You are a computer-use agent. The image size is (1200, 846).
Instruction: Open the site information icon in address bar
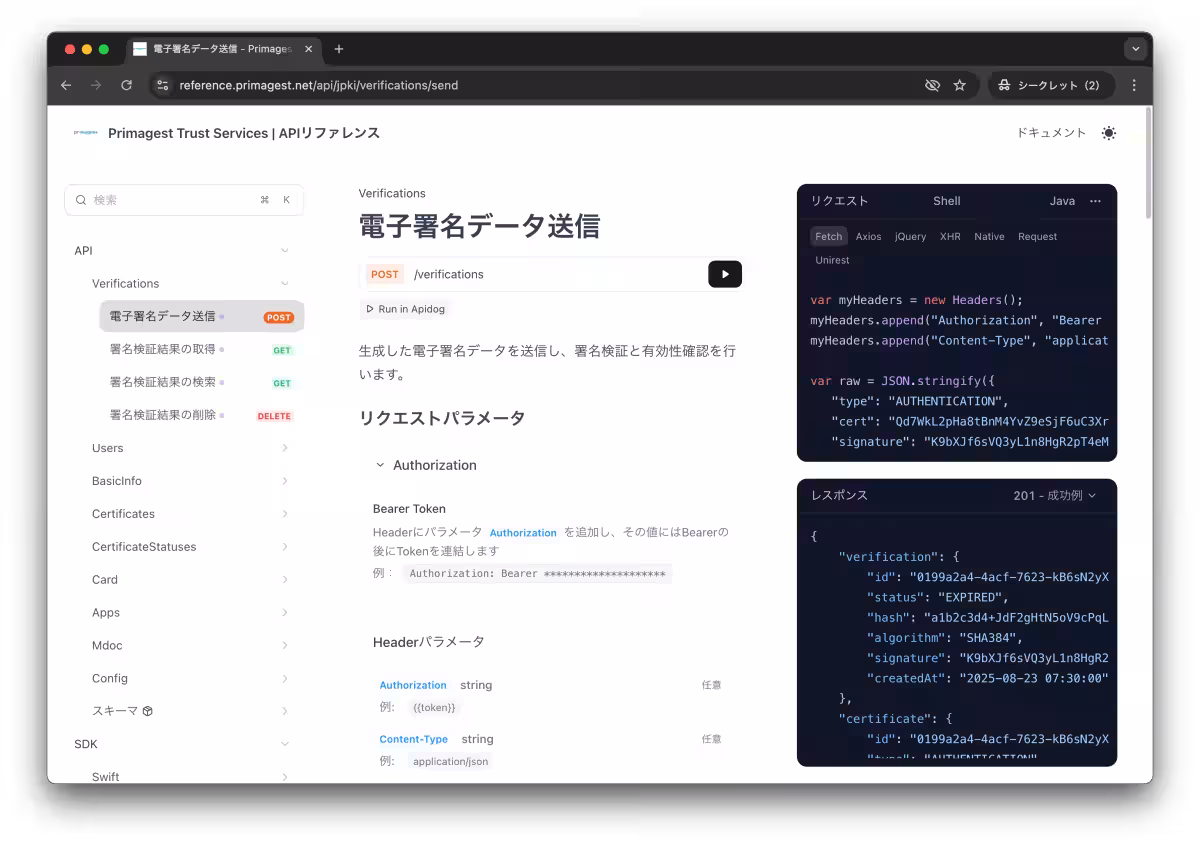163,85
